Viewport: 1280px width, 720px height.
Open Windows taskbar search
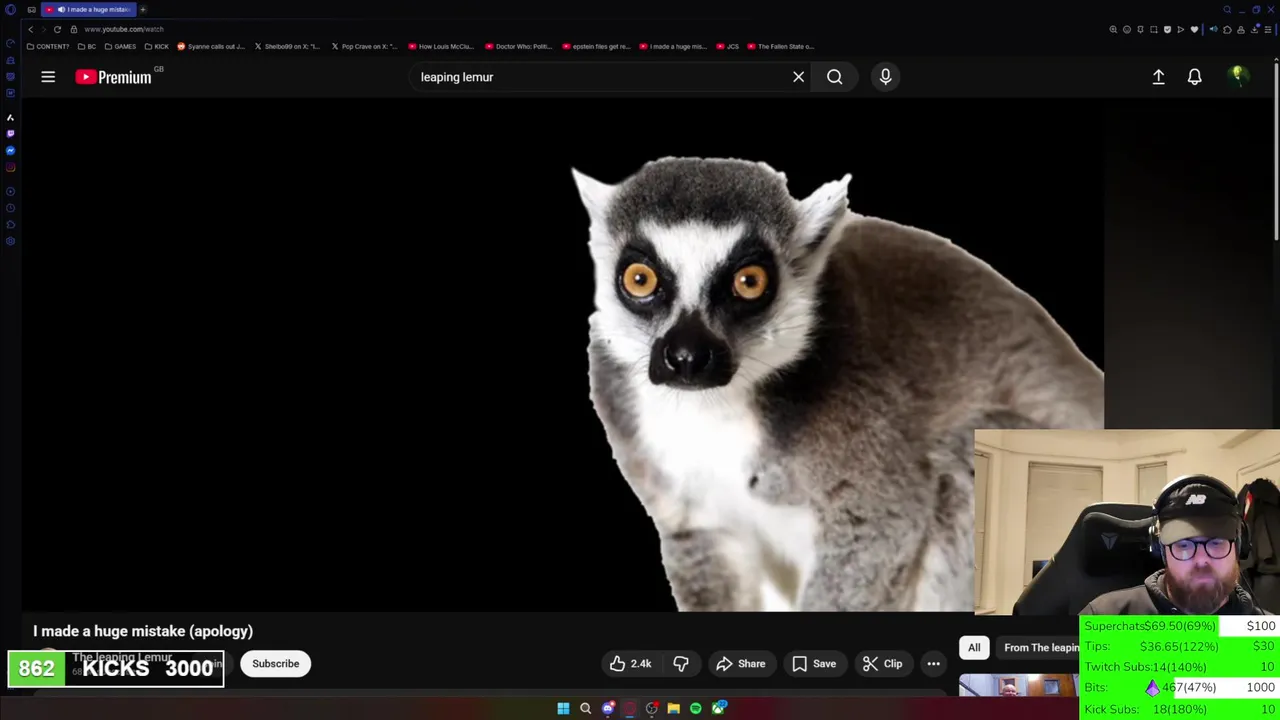pyautogui.click(x=585, y=708)
